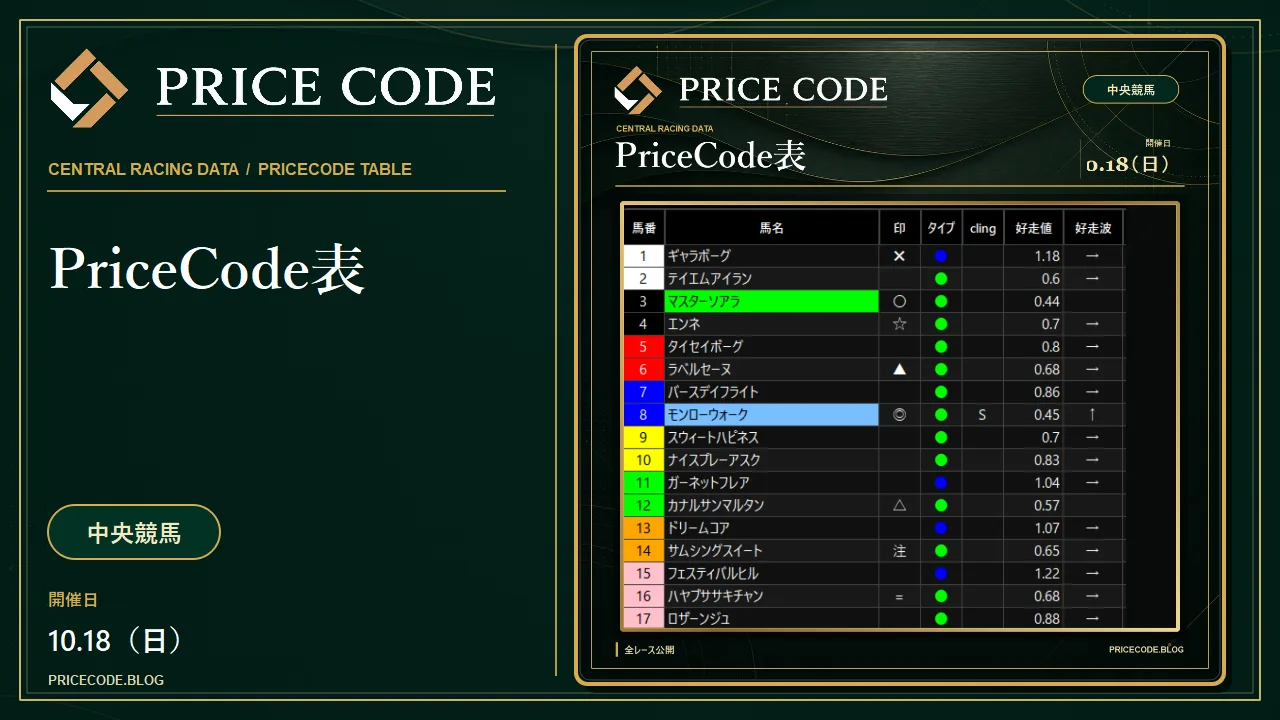This screenshot has height=720, width=1280.
Task: Click the horse name スウィートハピネス
Action: [713, 437]
